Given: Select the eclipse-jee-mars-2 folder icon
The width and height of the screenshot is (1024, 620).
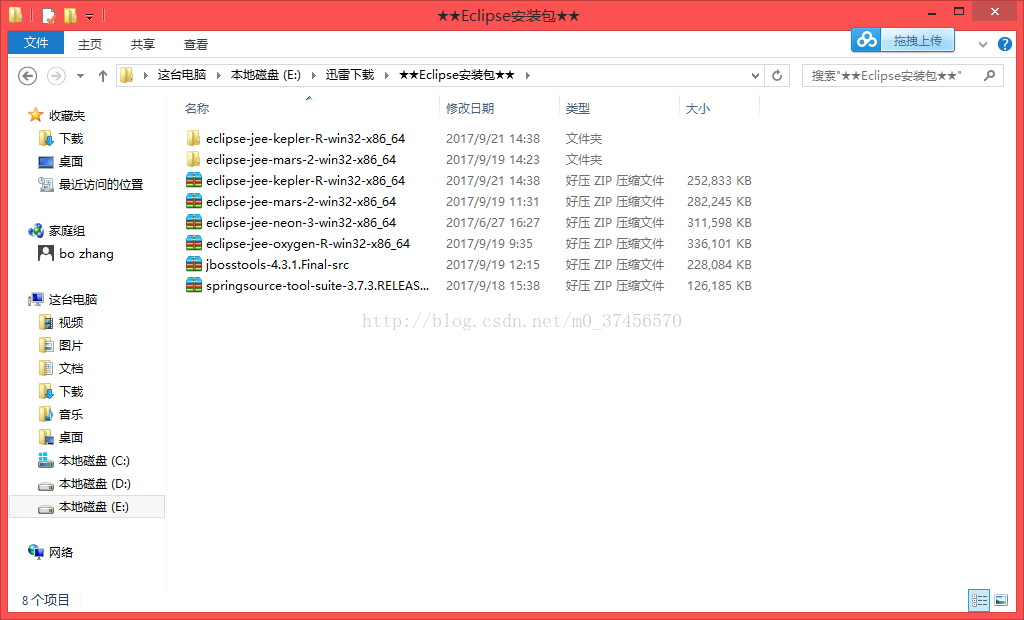Looking at the screenshot, I should point(193,159).
